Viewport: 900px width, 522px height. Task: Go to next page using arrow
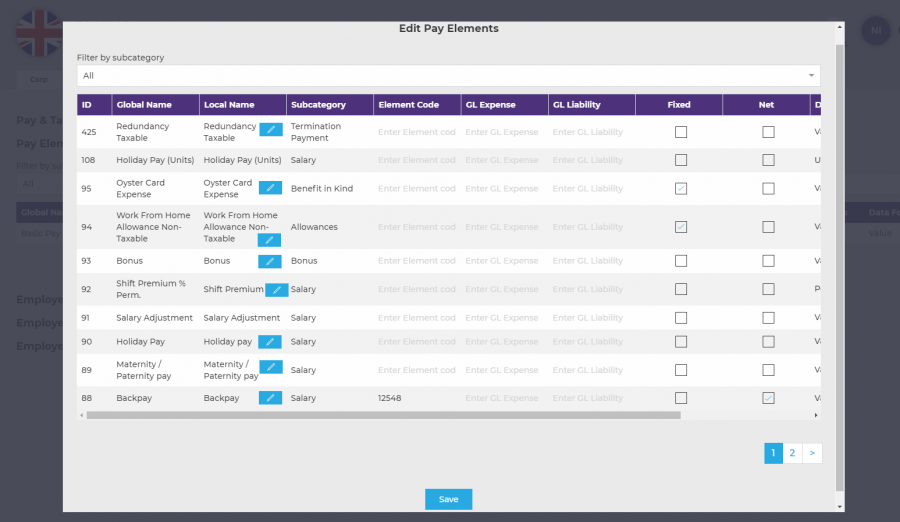(x=812, y=453)
